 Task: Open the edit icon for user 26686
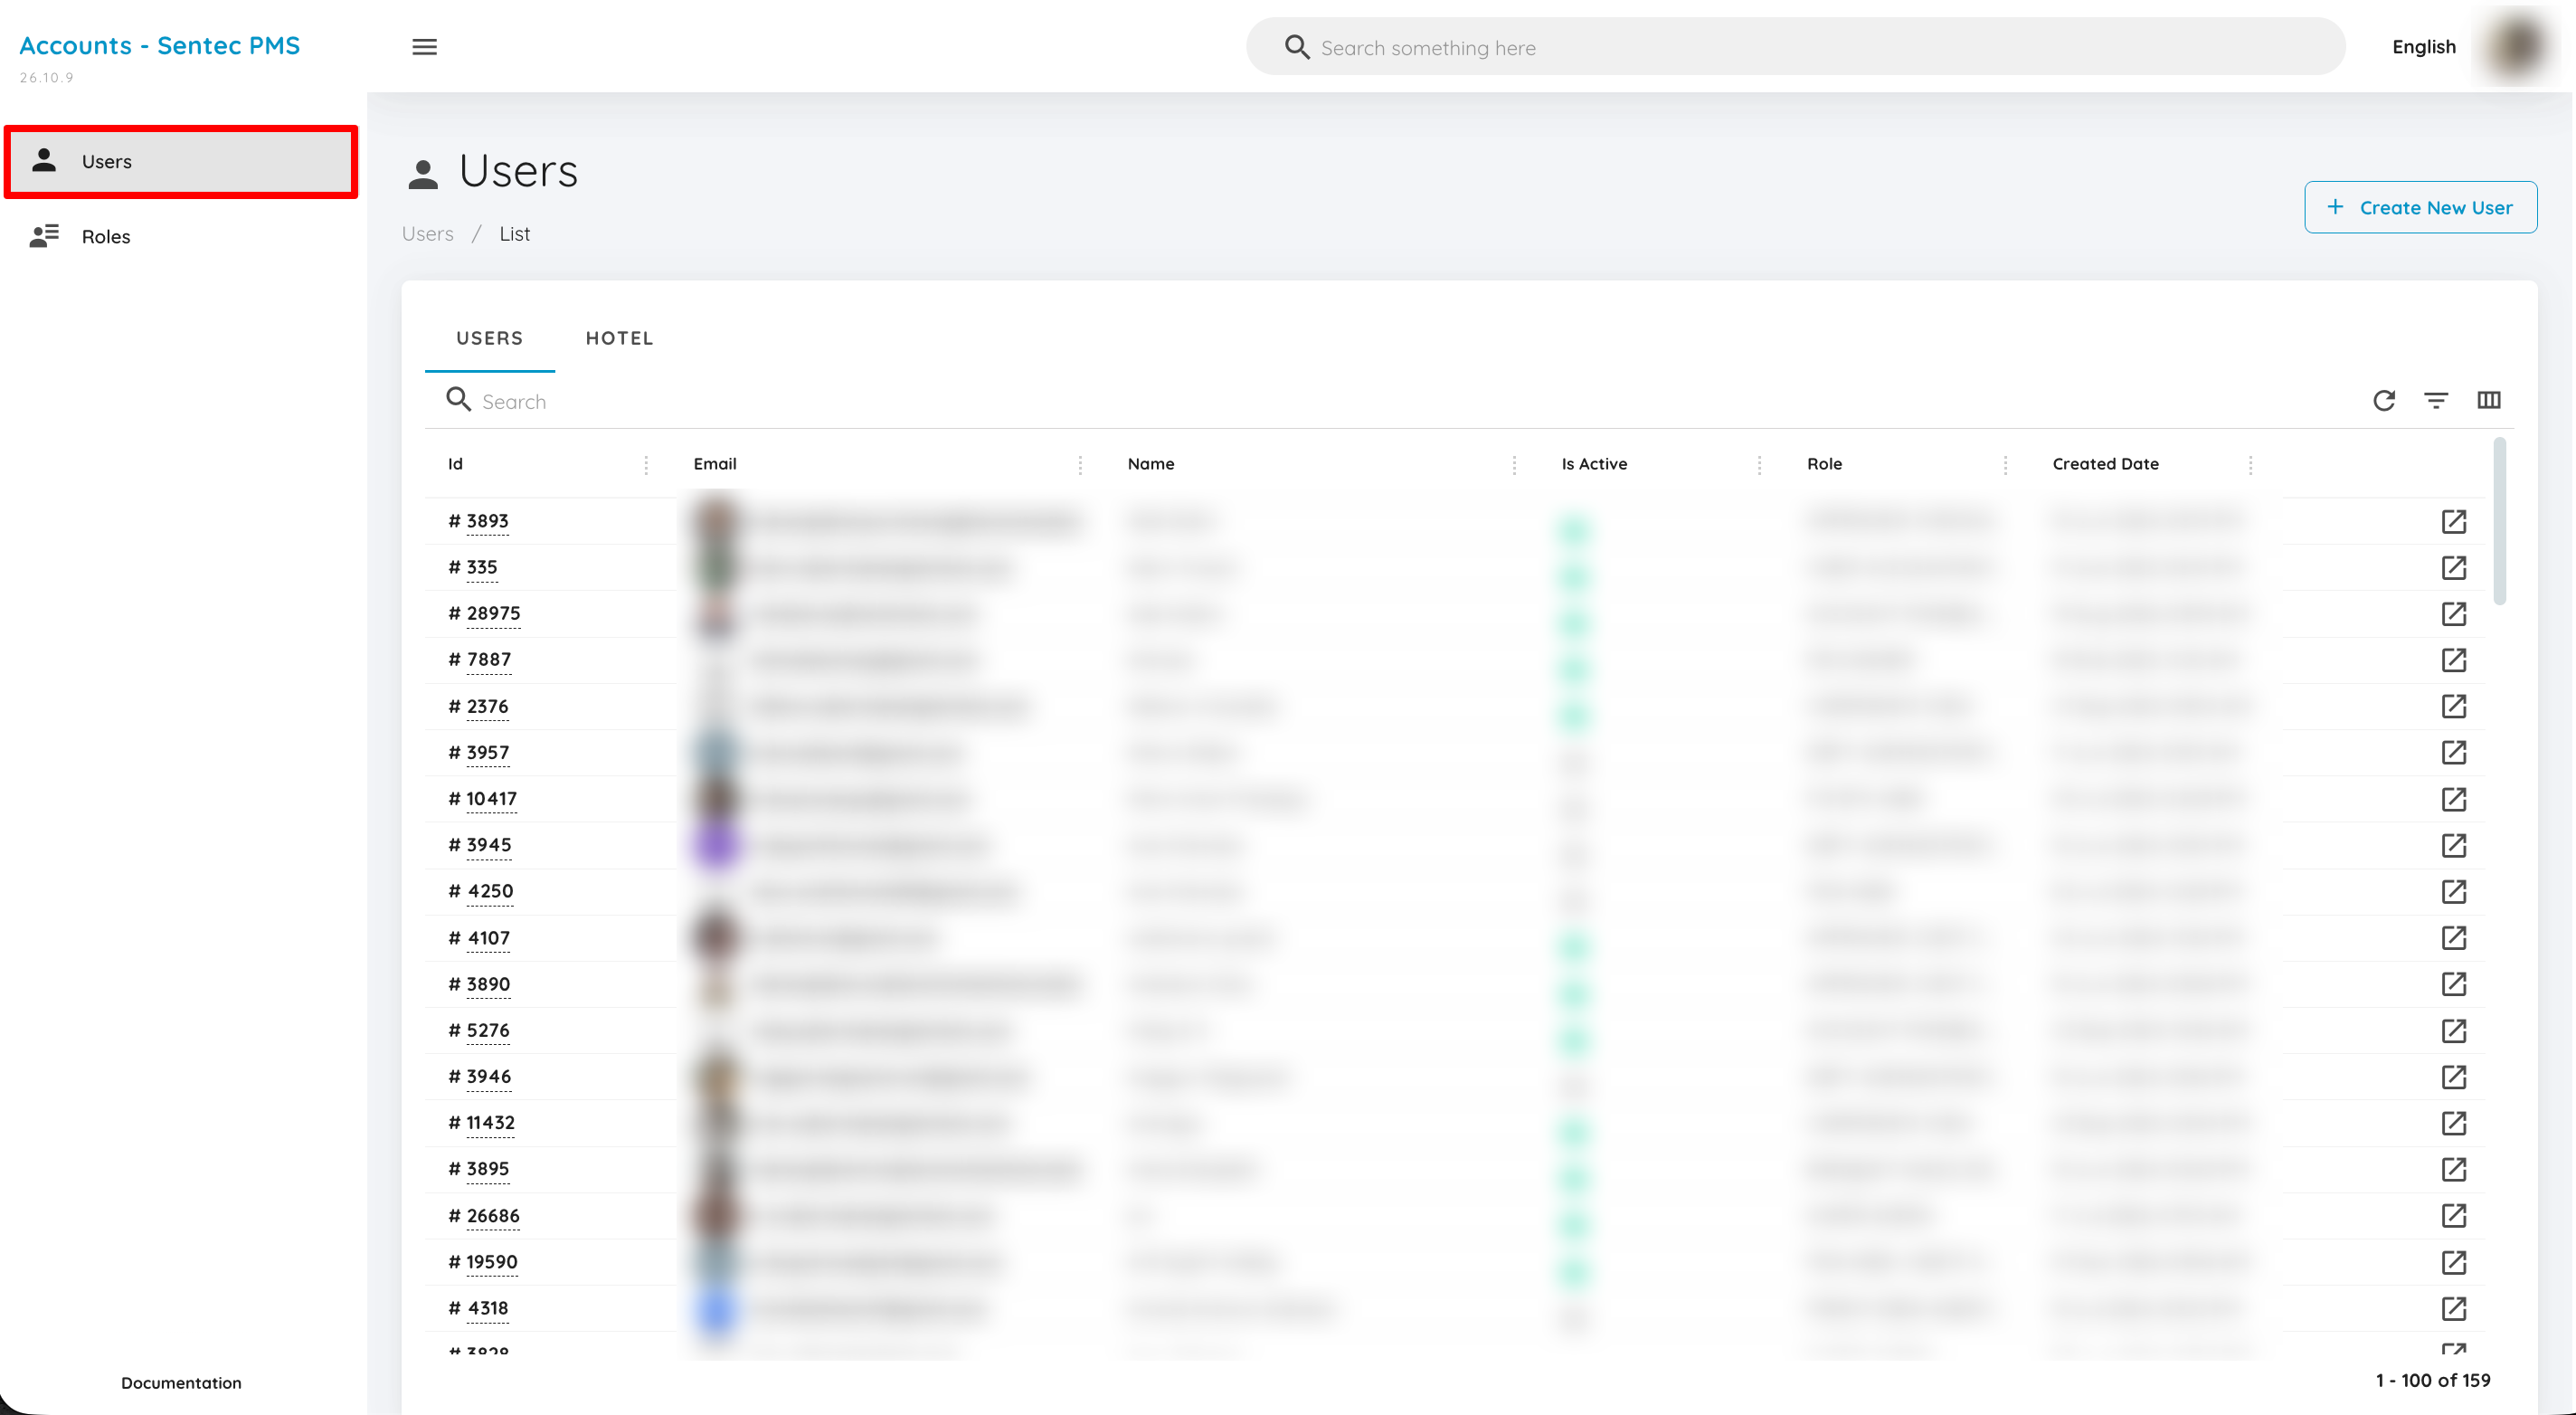(x=2454, y=1215)
